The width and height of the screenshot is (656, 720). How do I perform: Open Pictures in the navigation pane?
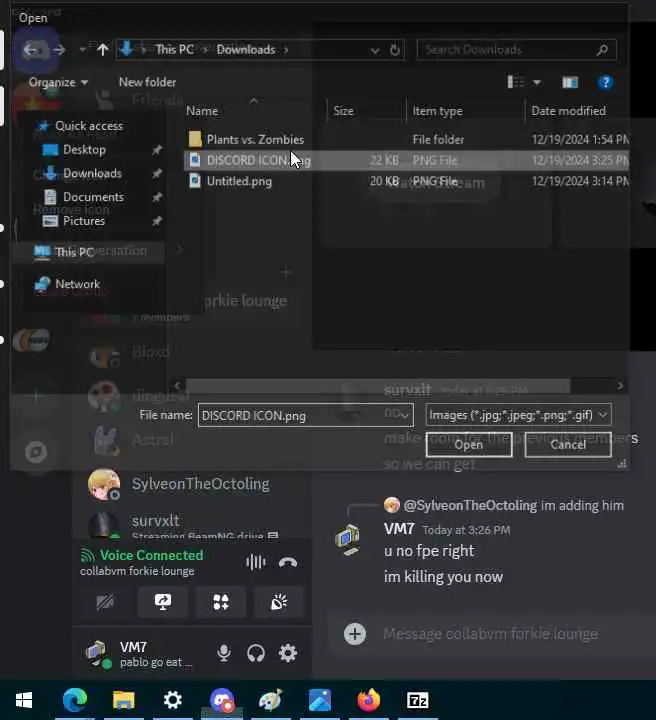(x=84, y=221)
